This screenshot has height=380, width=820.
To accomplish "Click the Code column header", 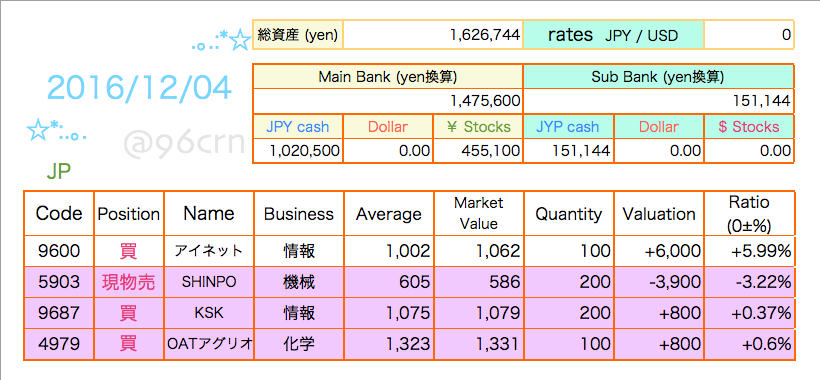I will (x=59, y=213).
